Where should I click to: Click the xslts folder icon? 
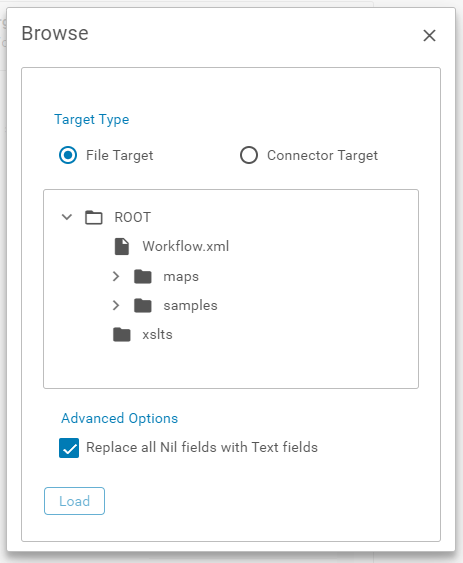[122, 335]
